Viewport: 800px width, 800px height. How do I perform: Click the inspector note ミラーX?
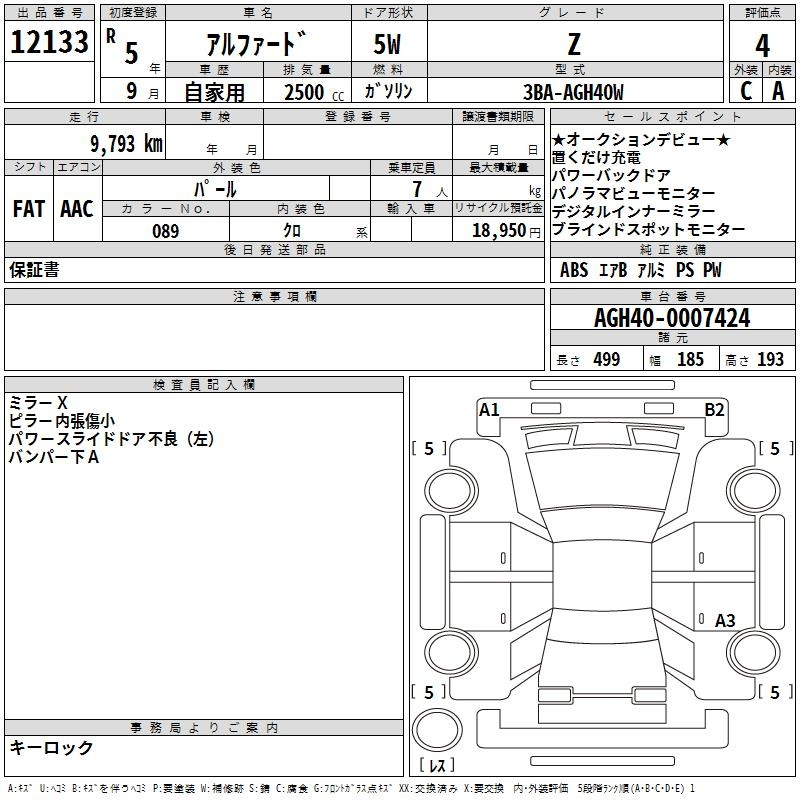coord(38,403)
